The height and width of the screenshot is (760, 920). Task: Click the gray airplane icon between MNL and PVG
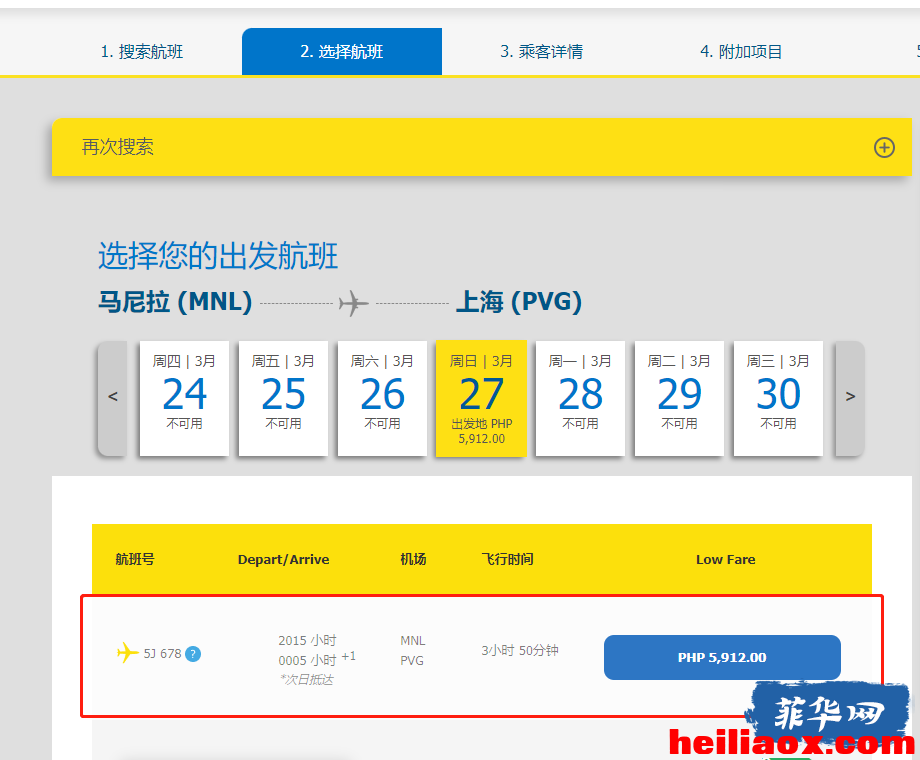pos(353,303)
